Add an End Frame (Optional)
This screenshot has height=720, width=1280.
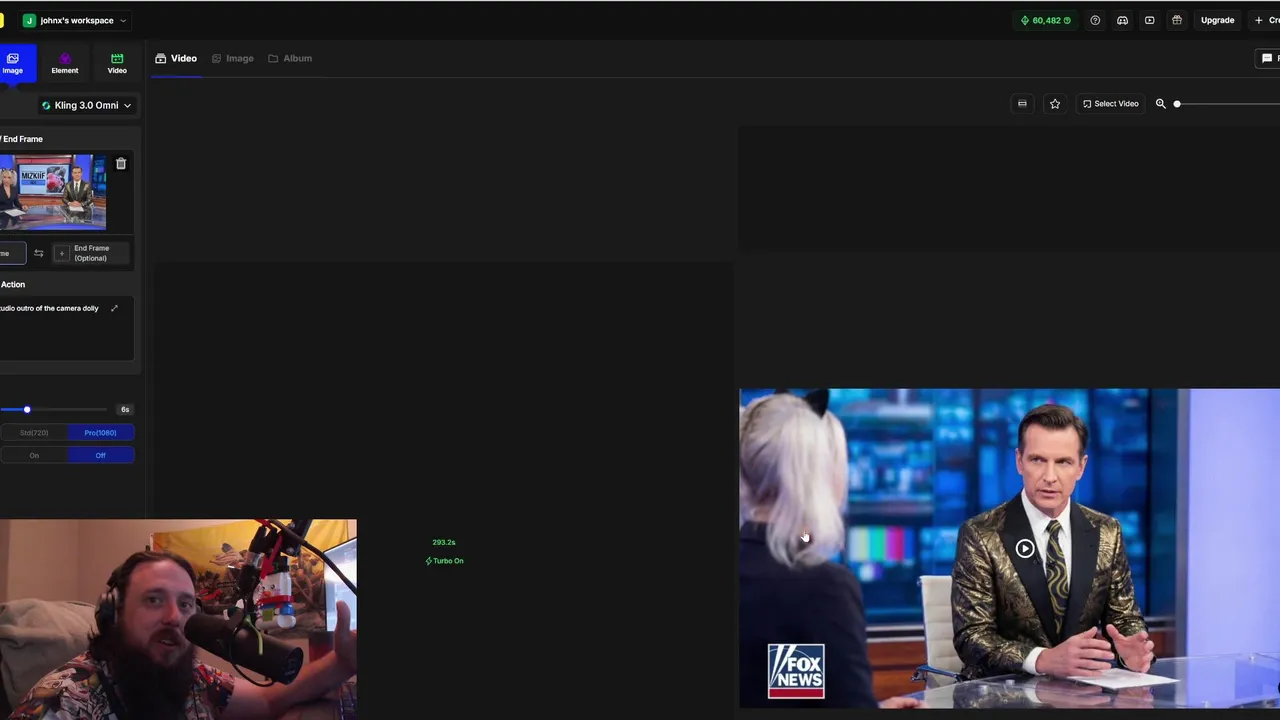click(x=90, y=253)
